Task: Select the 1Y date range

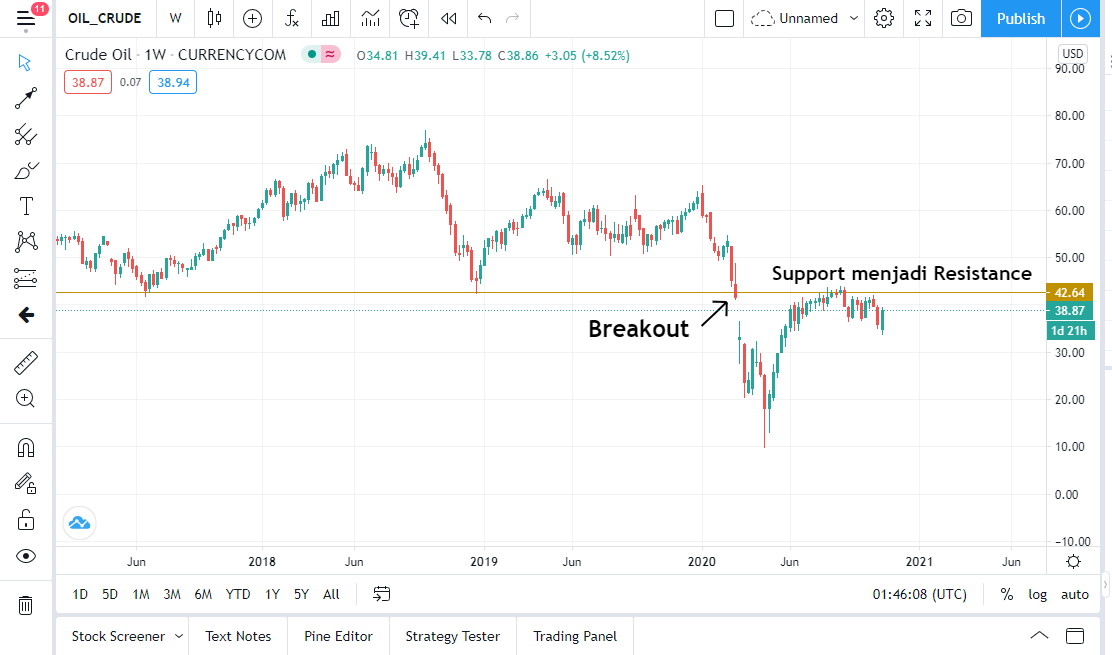Action: pyautogui.click(x=272, y=594)
